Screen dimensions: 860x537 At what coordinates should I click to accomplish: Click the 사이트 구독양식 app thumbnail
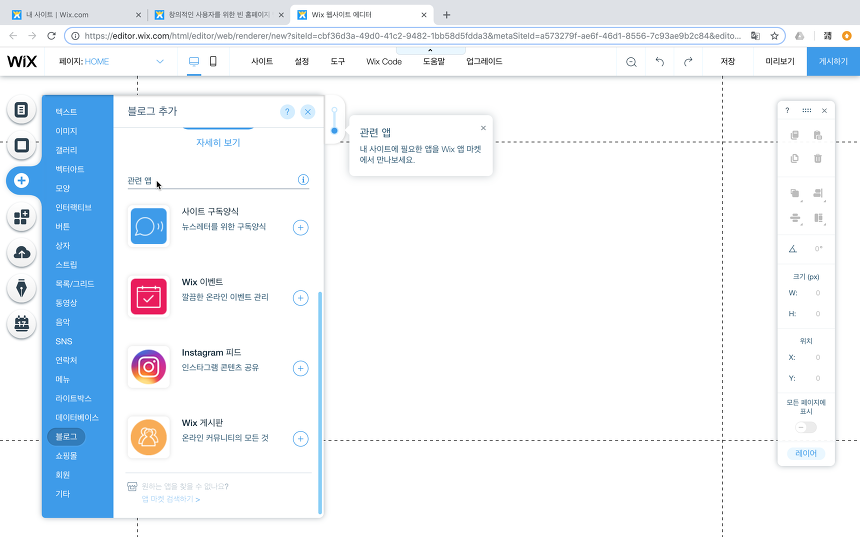pyautogui.click(x=149, y=226)
